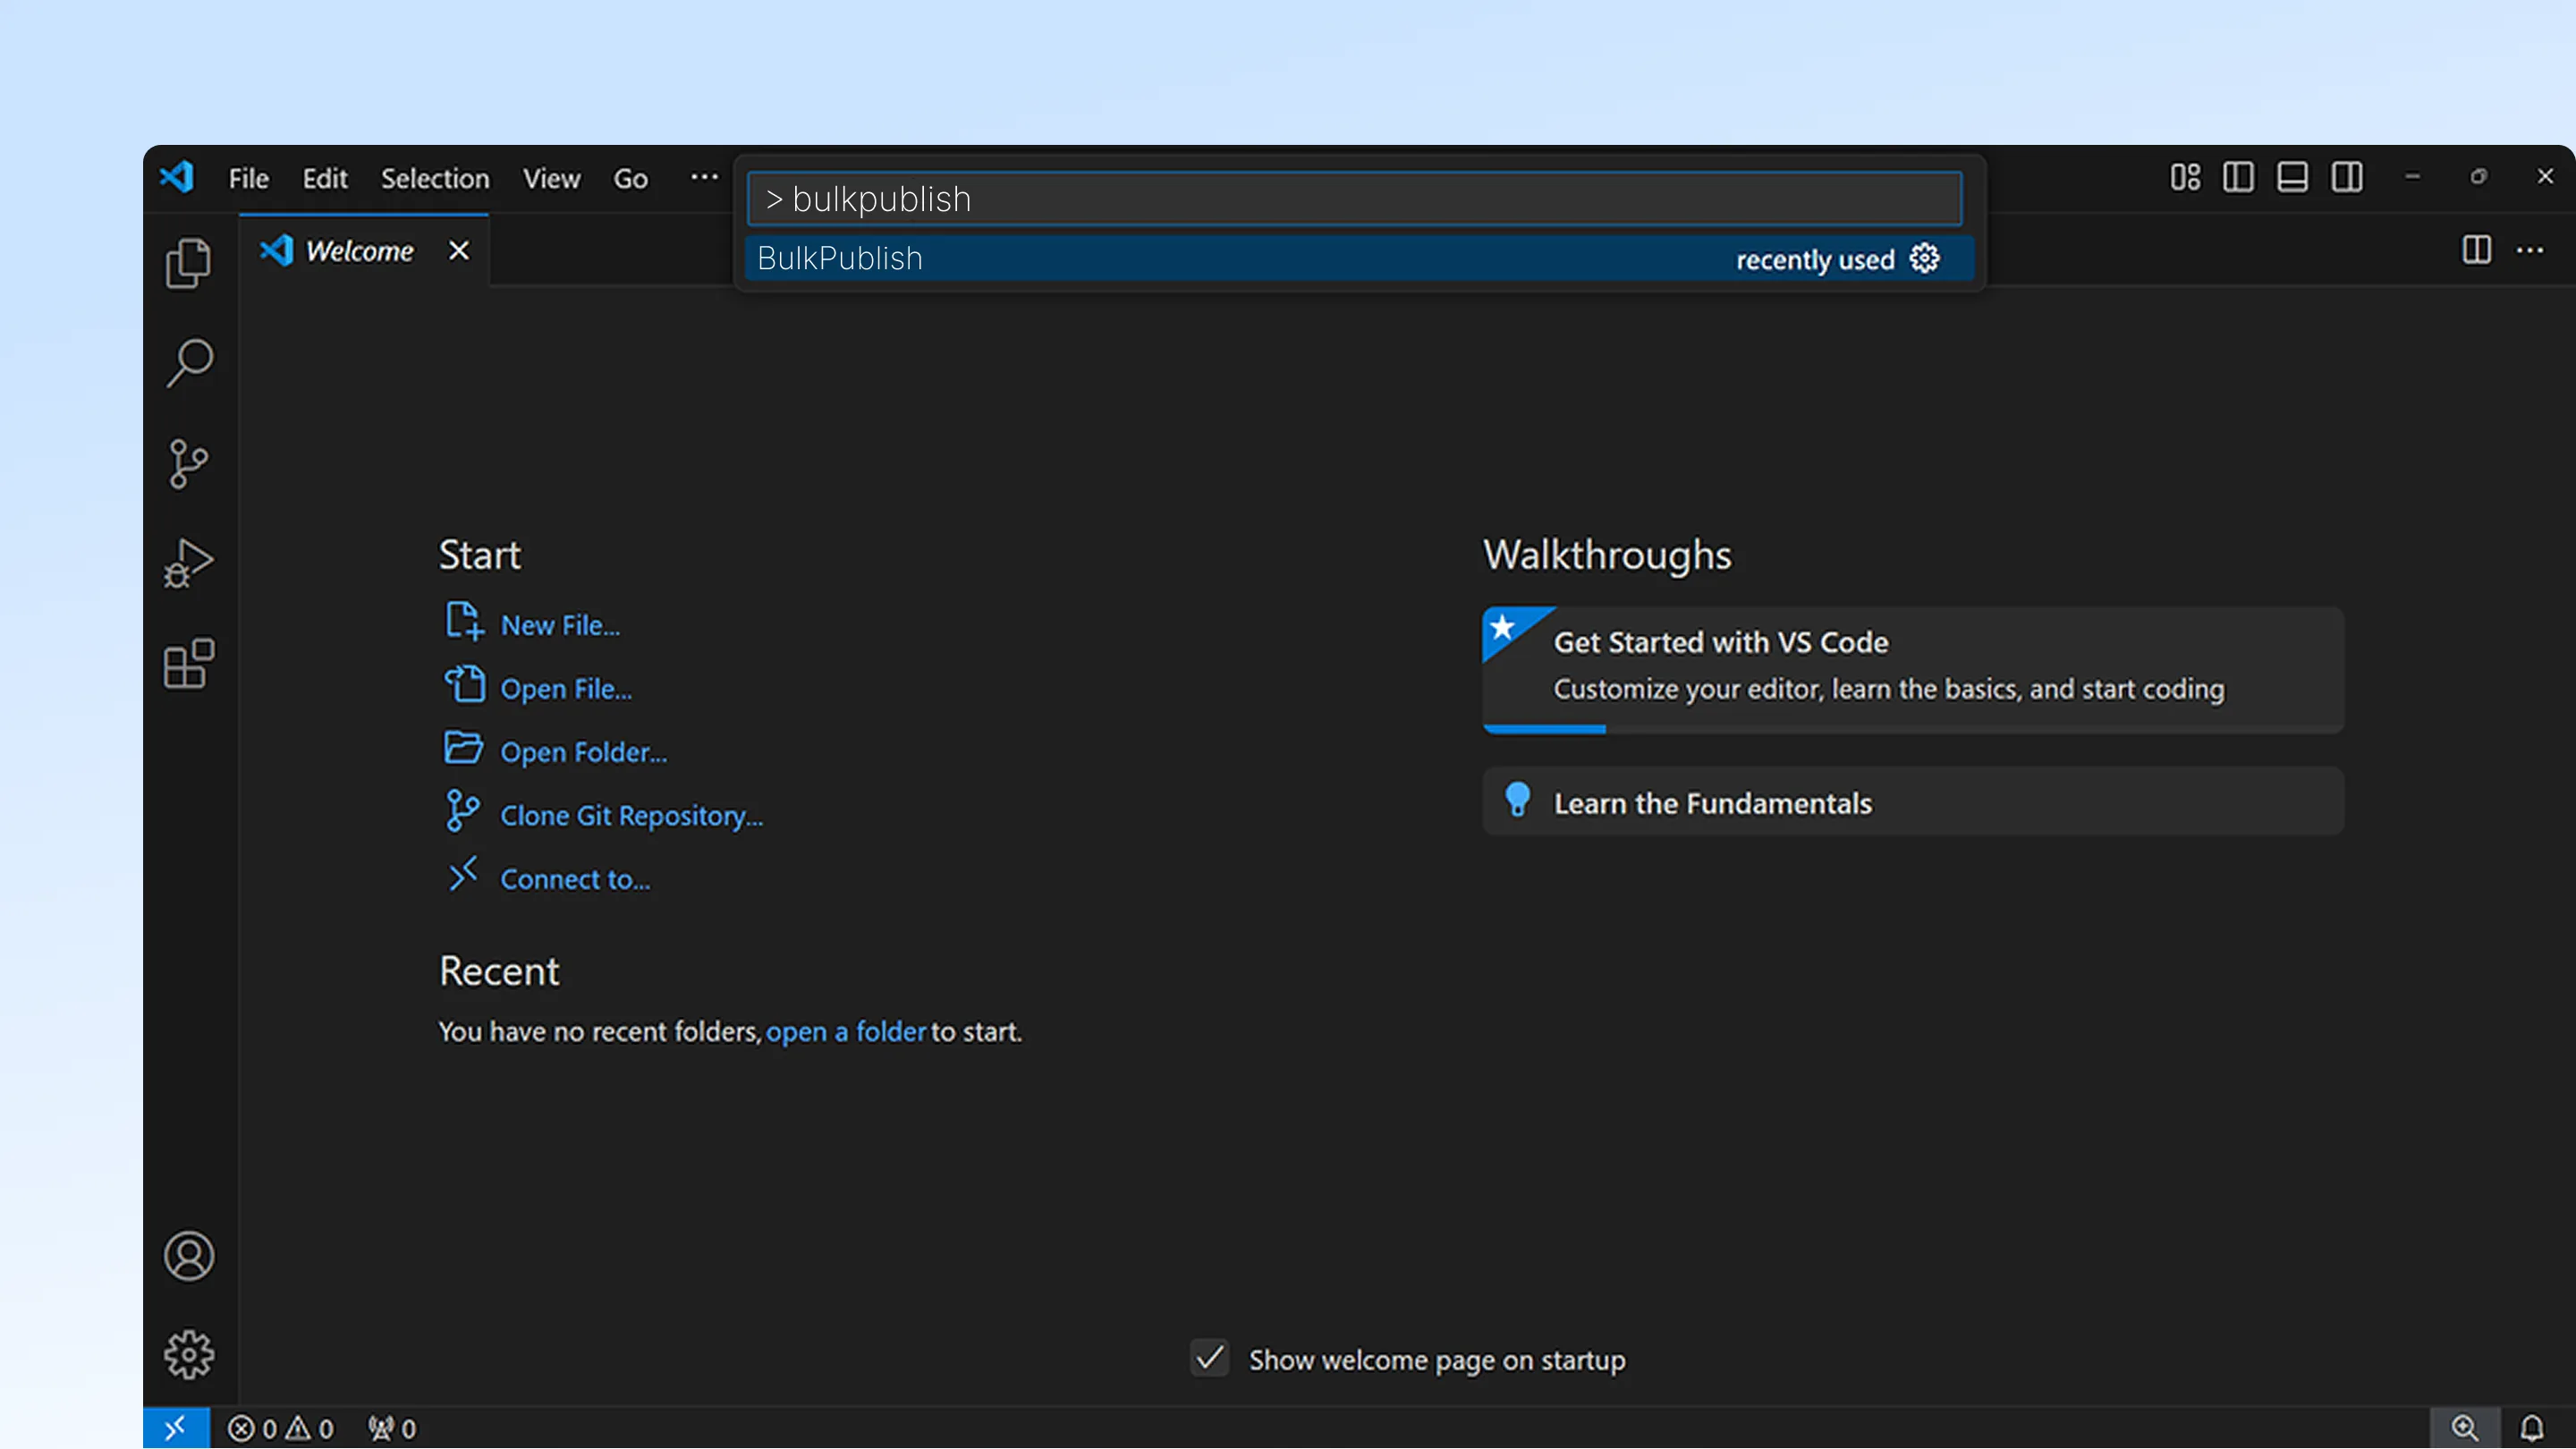Configure keybinding gear for BulkPublish command
The width and height of the screenshot is (2576, 1449).
[x=1924, y=258]
